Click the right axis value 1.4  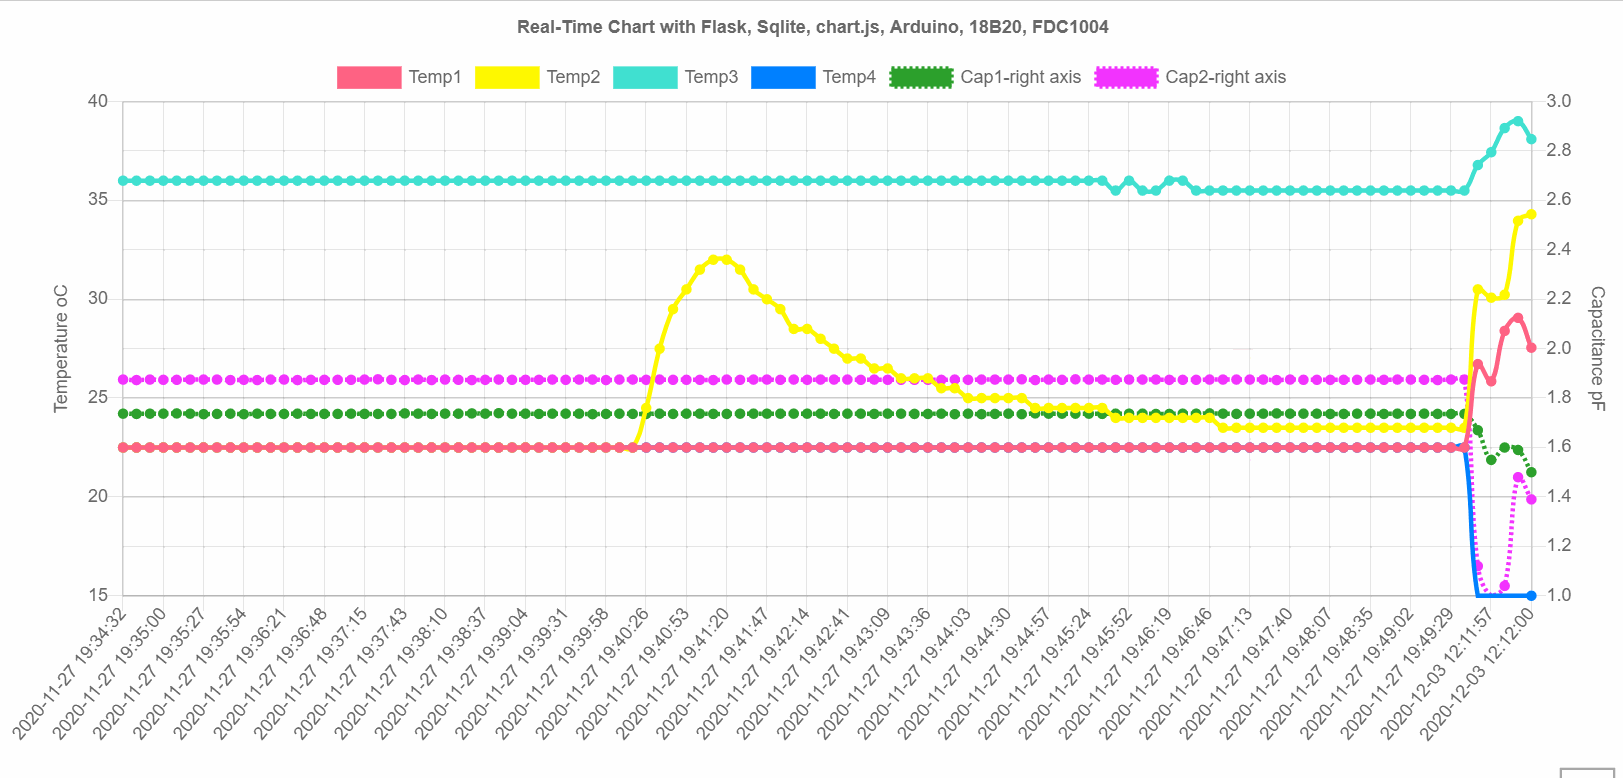[1558, 496]
